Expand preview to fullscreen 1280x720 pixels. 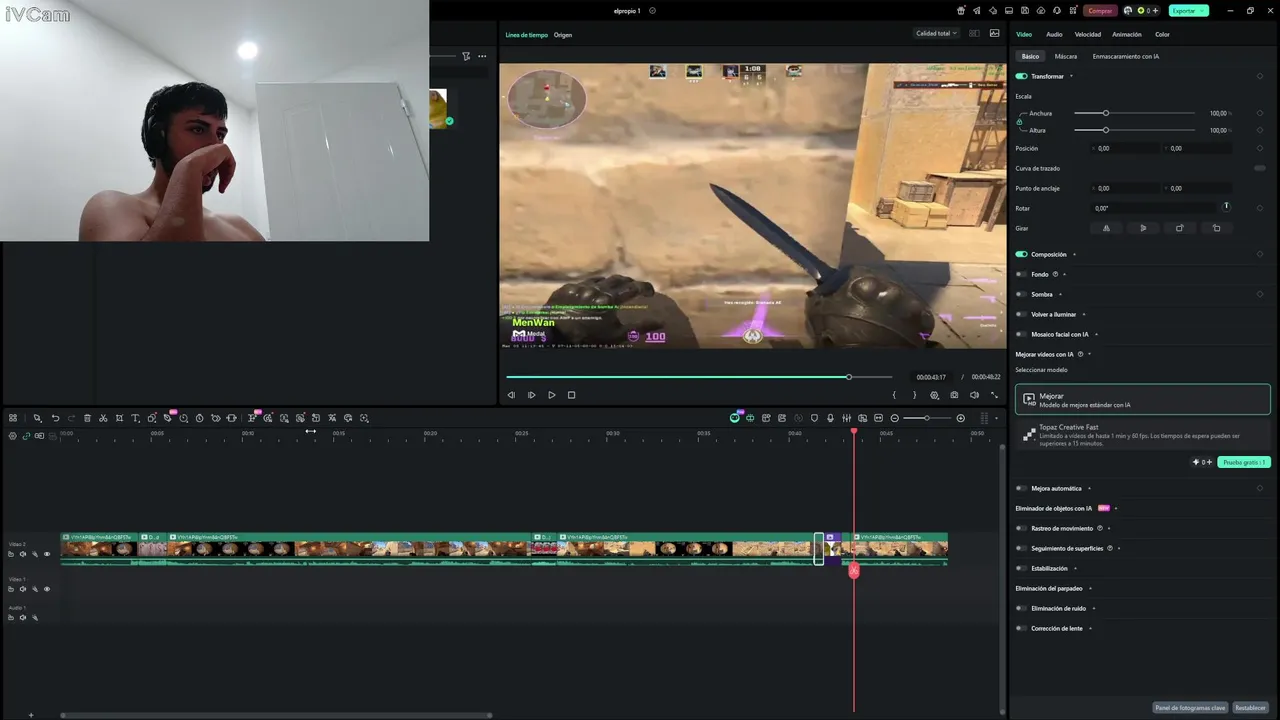(x=994, y=395)
